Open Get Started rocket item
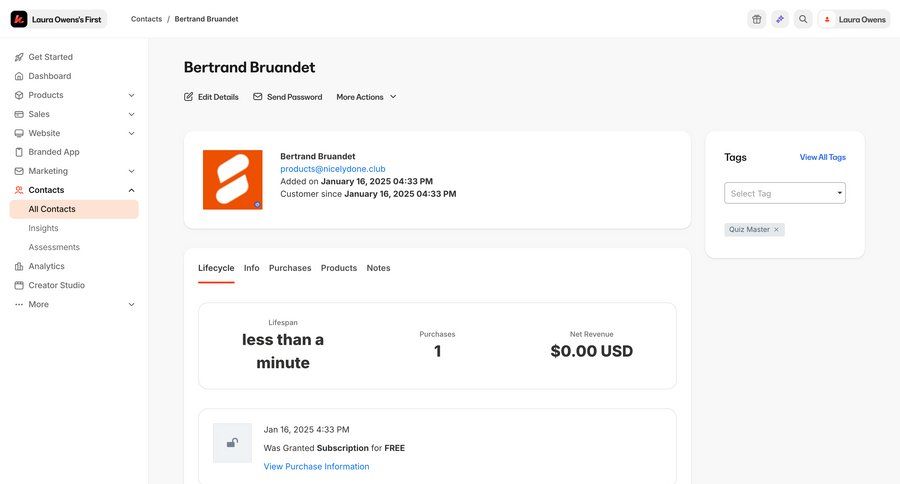 [x=50, y=57]
